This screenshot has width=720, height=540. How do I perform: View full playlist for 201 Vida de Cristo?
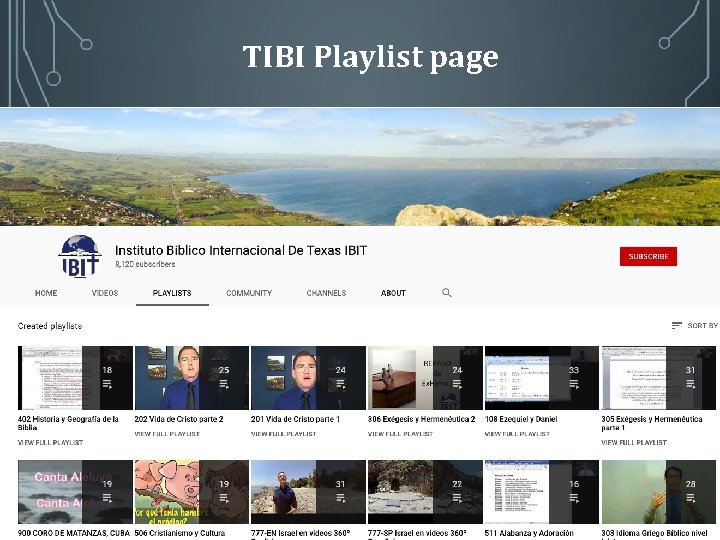click(x=284, y=433)
